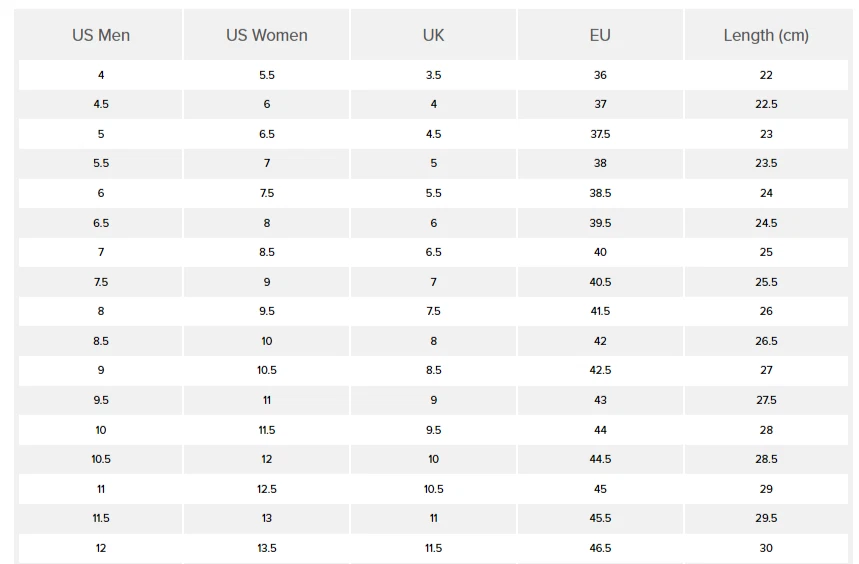Select the UK size 3.5 cell
The image size is (859, 564).
click(433, 75)
